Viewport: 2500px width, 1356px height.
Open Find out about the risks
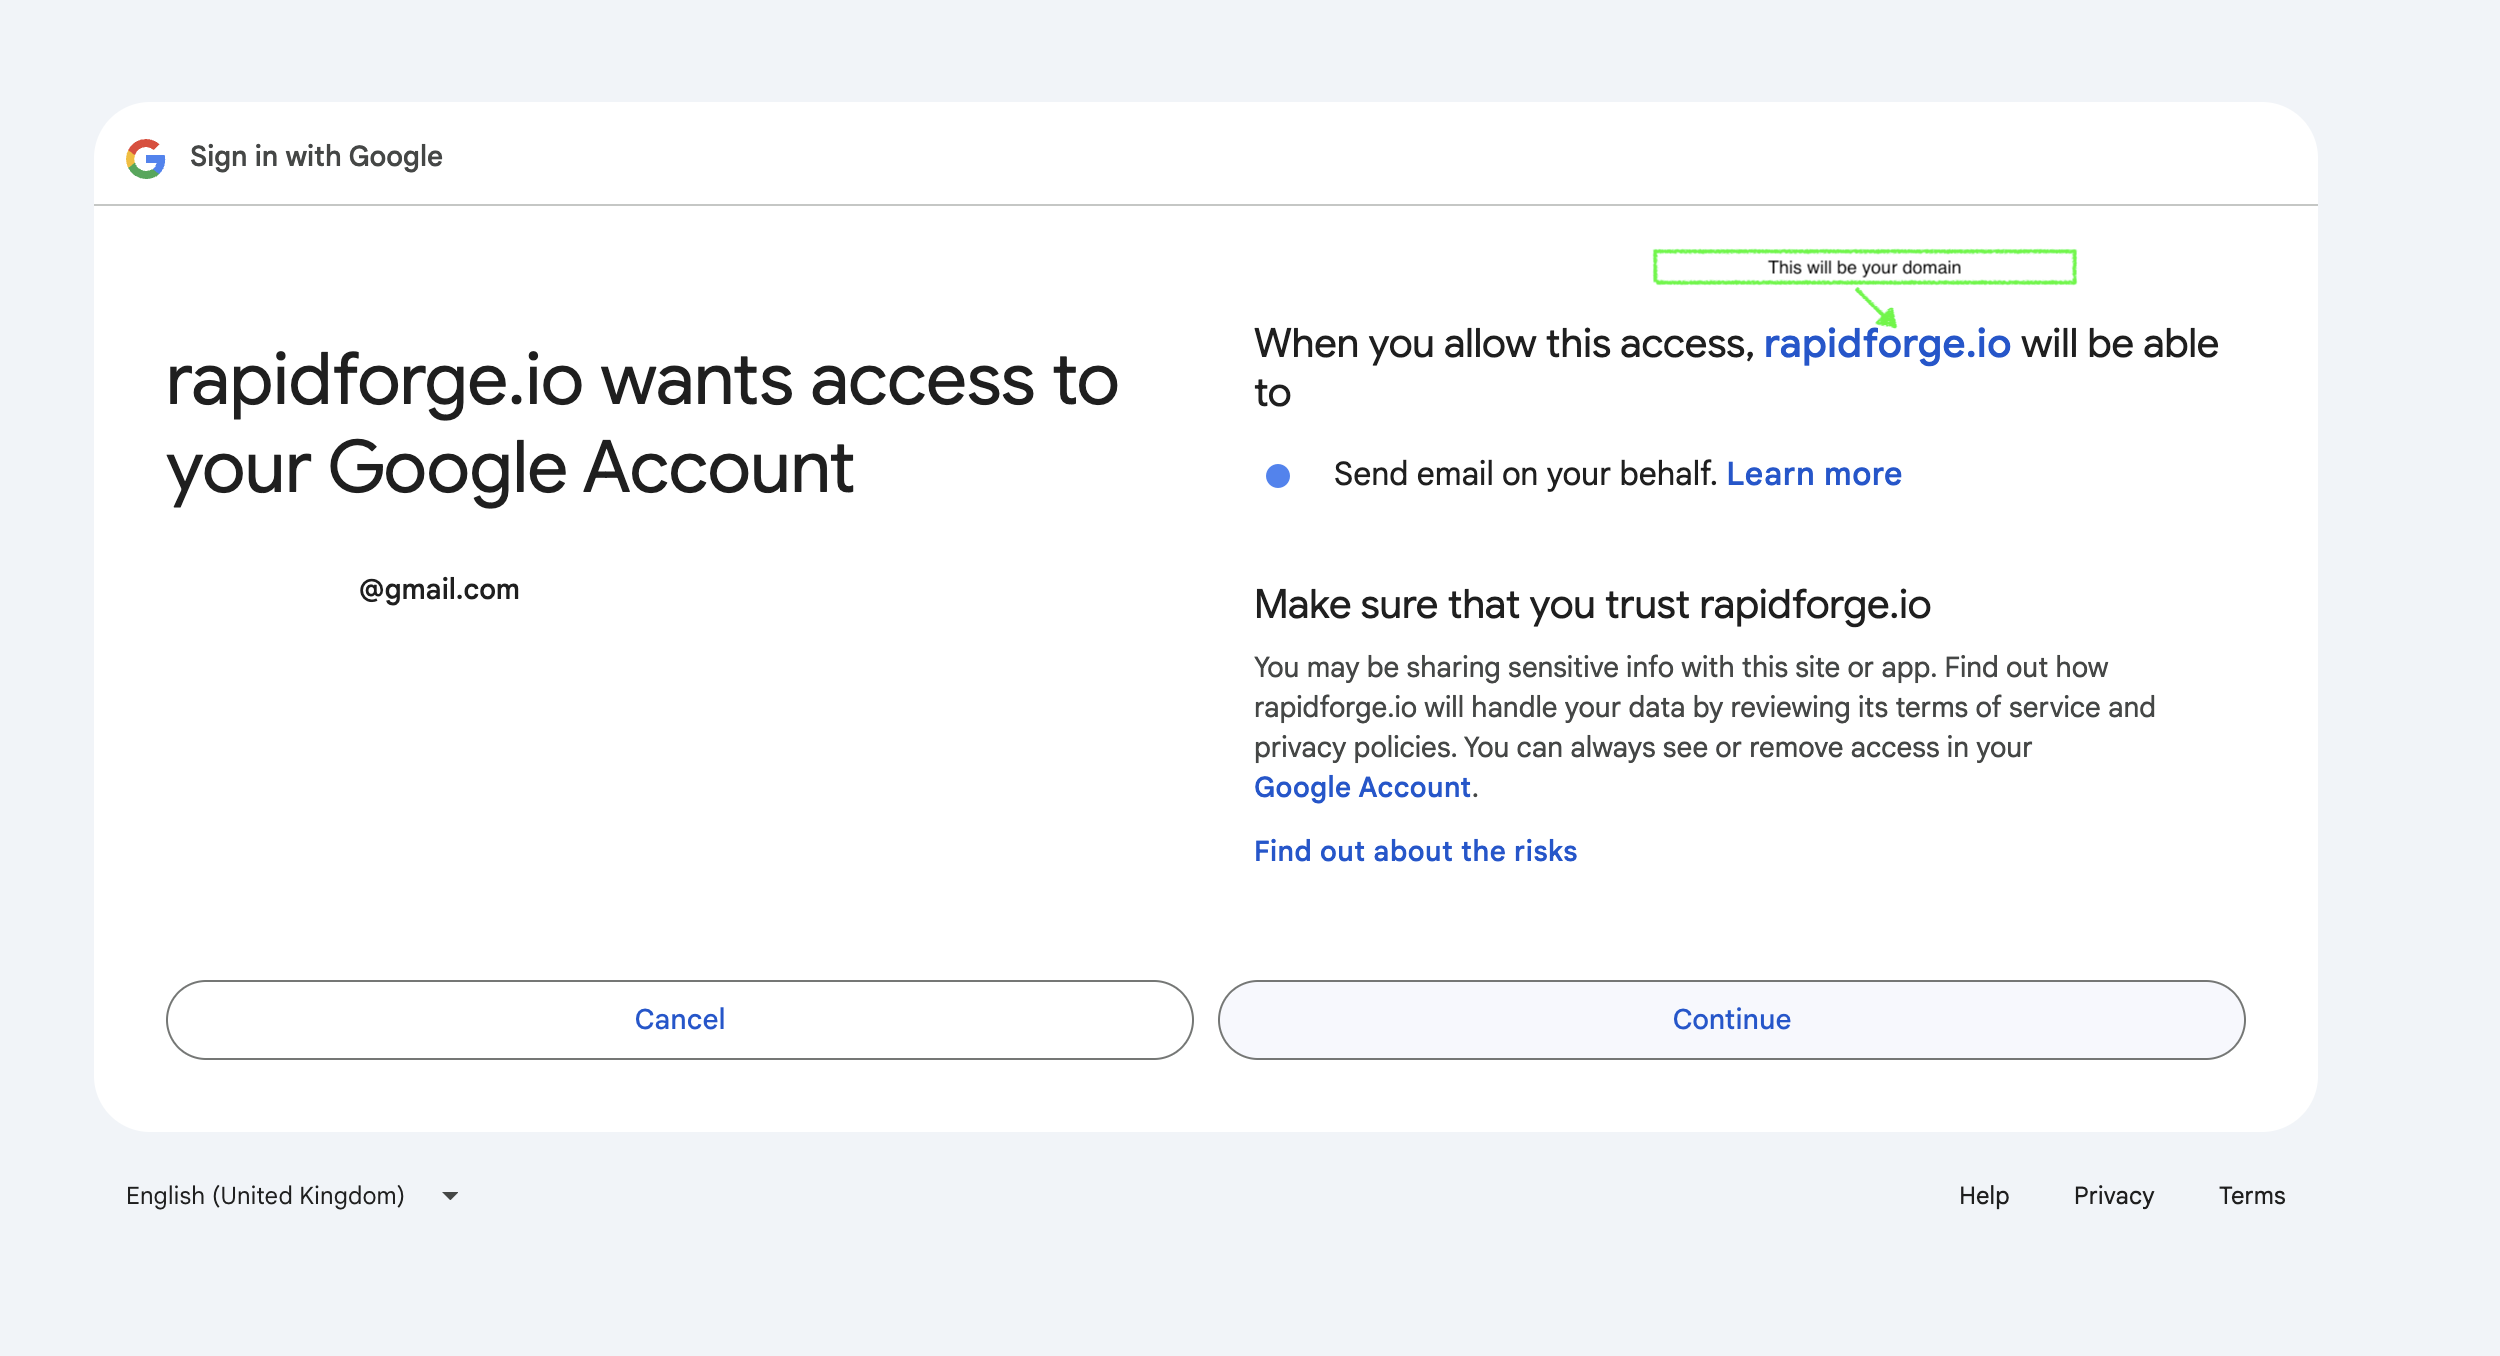pyautogui.click(x=1415, y=851)
